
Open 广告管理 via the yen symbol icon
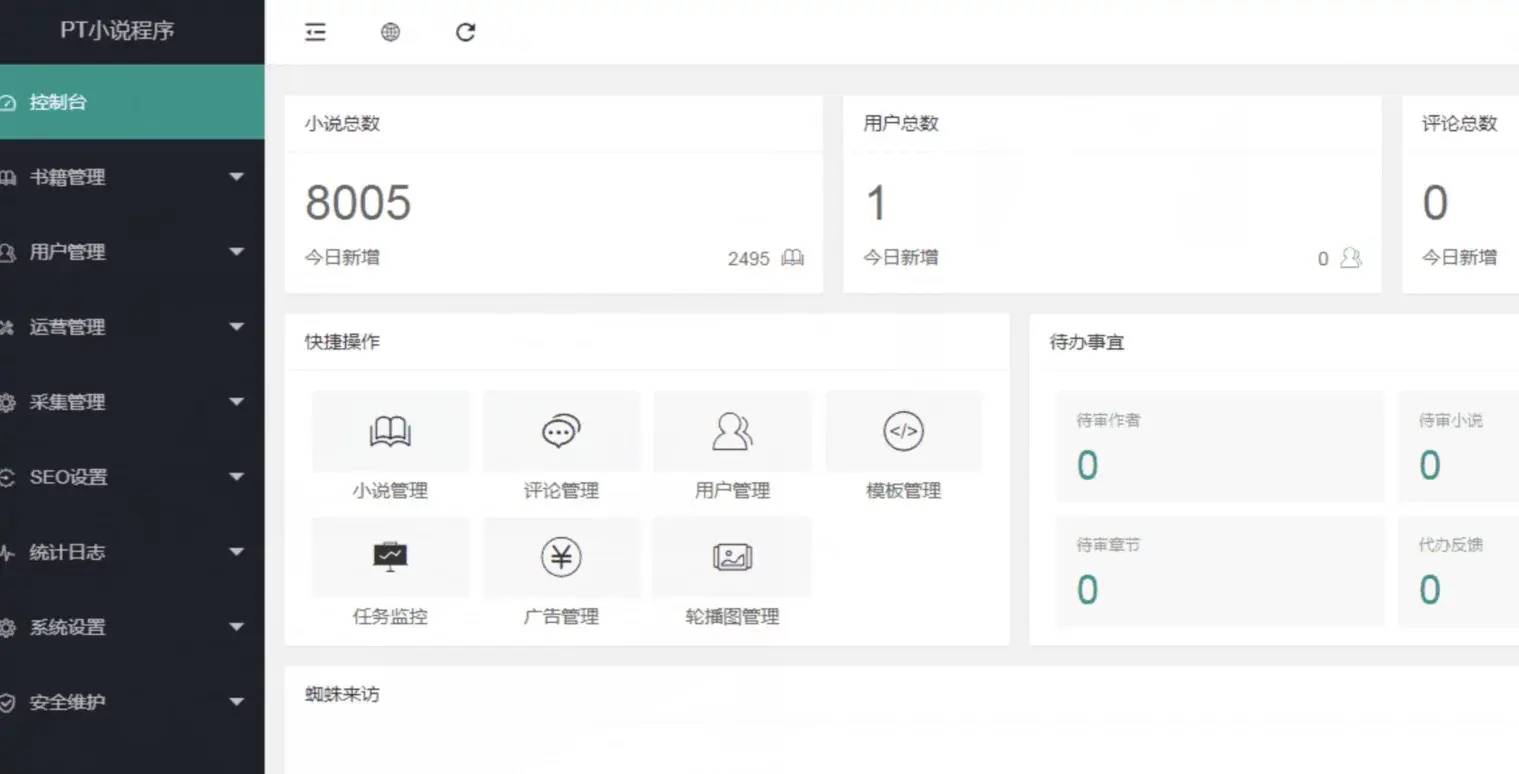(561, 558)
